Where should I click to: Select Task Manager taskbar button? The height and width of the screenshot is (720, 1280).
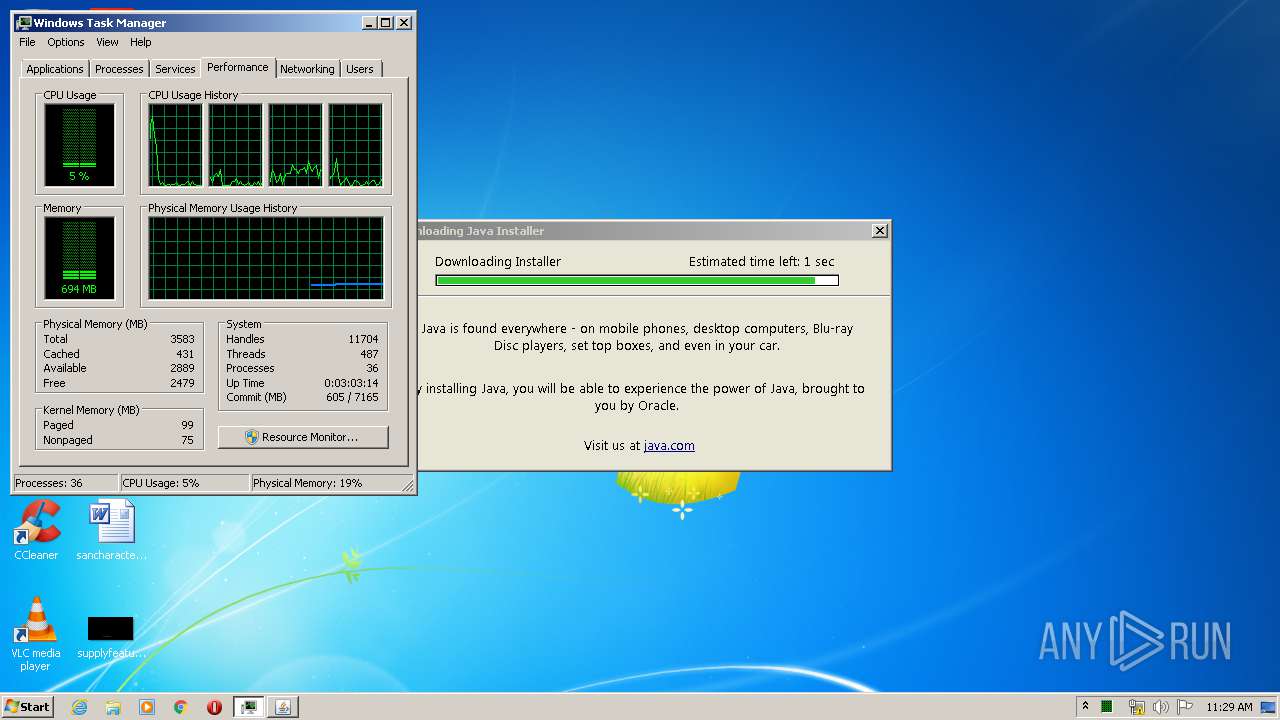coord(248,707)
